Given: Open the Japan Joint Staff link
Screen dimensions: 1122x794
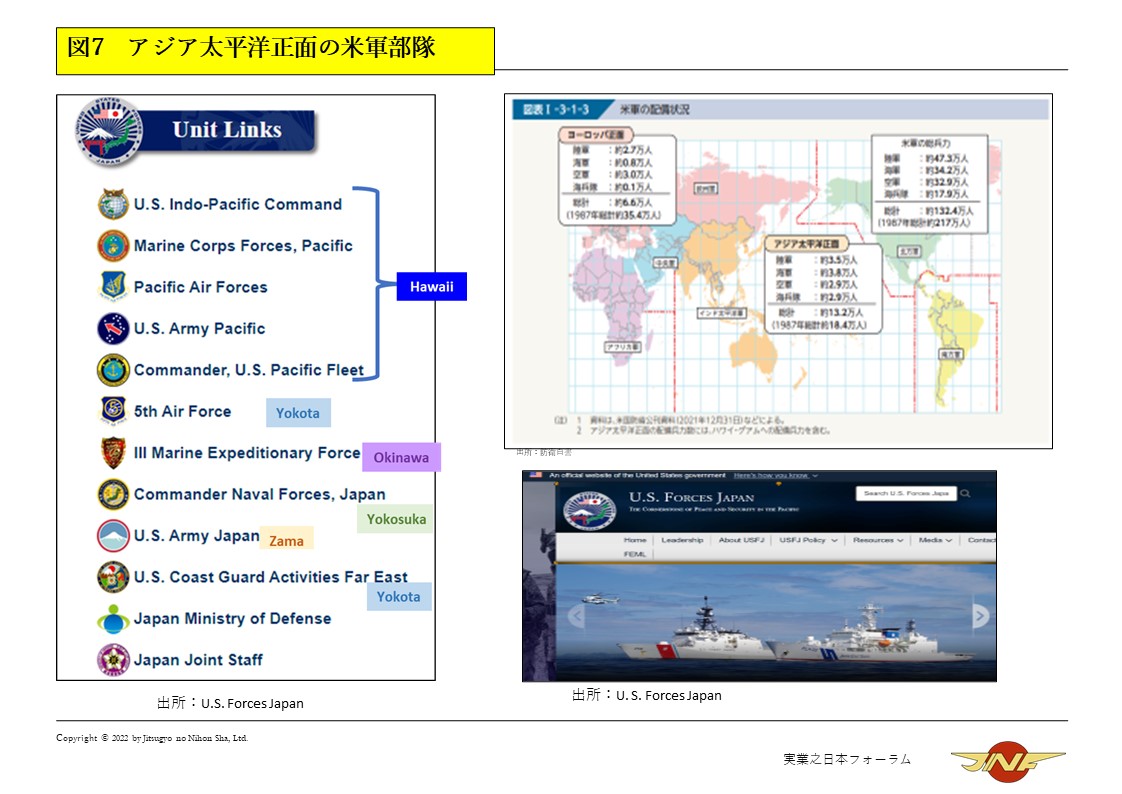Looking at the screenshot, I should click(x=198, y=660).
